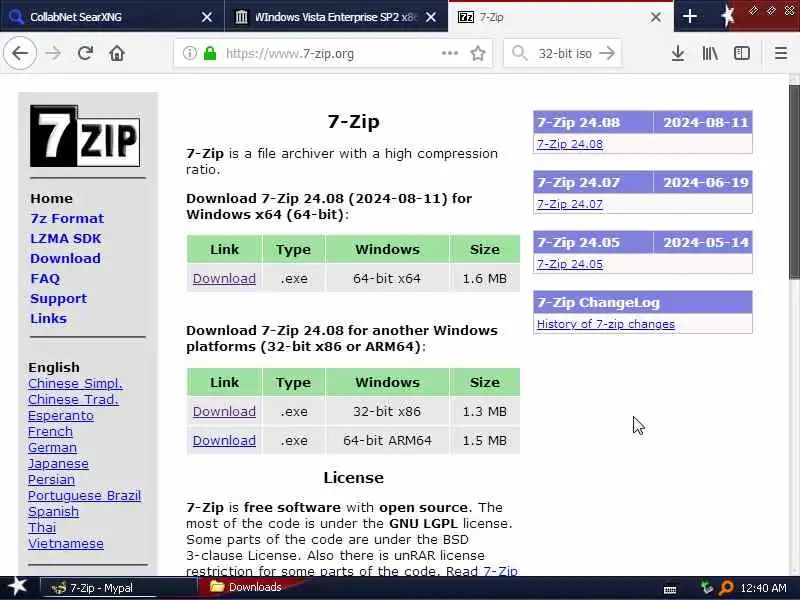Click the tray keyboard icon
The width and height of the screenshot is (800, 600).
[x=670, y=590]
